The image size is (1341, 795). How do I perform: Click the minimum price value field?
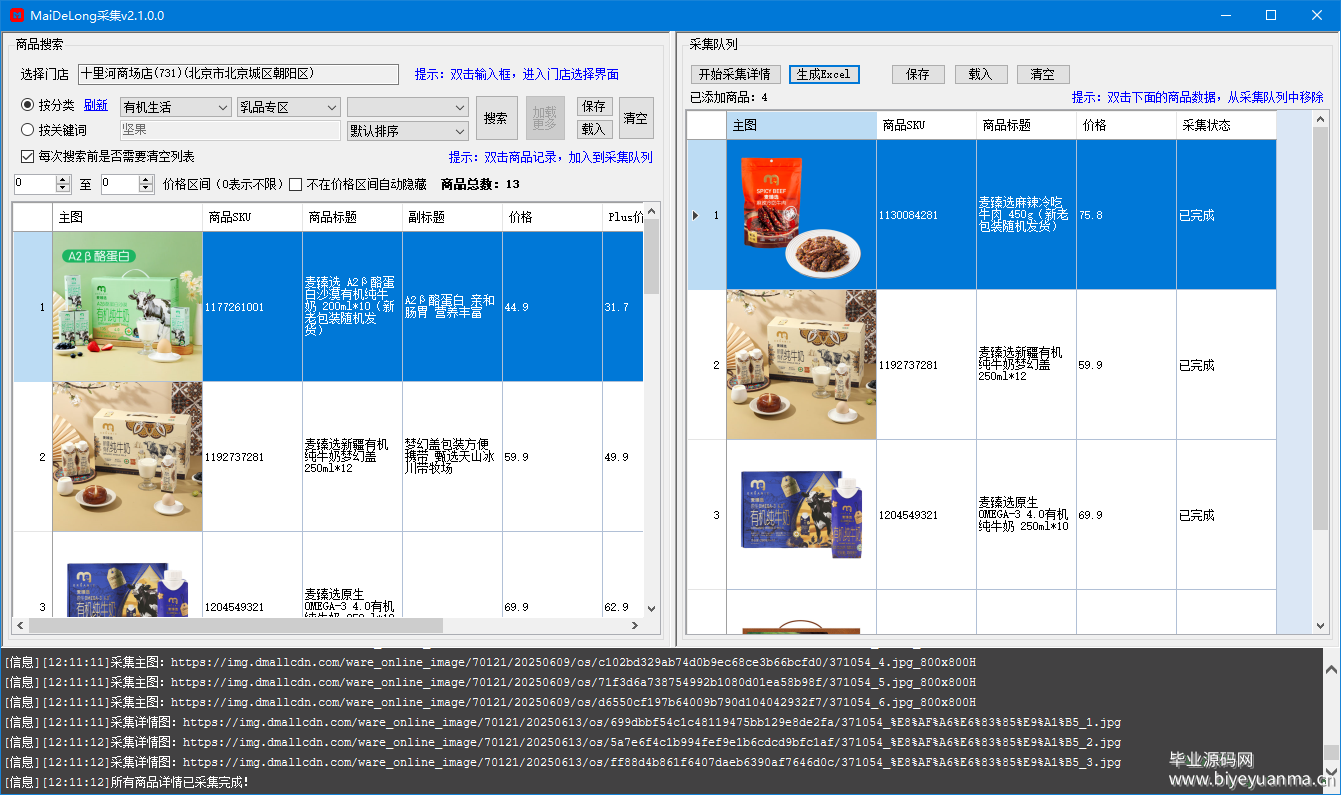pos(35,184)
